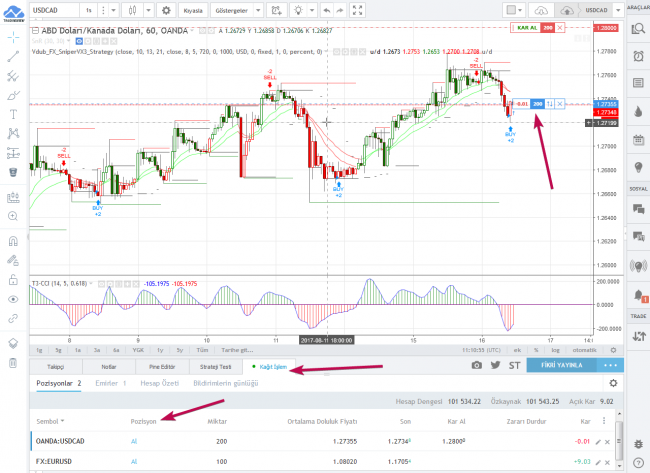Select the measure ruler tool
Viewport: 650px width, 473px height.
click(x=13, y=197)
